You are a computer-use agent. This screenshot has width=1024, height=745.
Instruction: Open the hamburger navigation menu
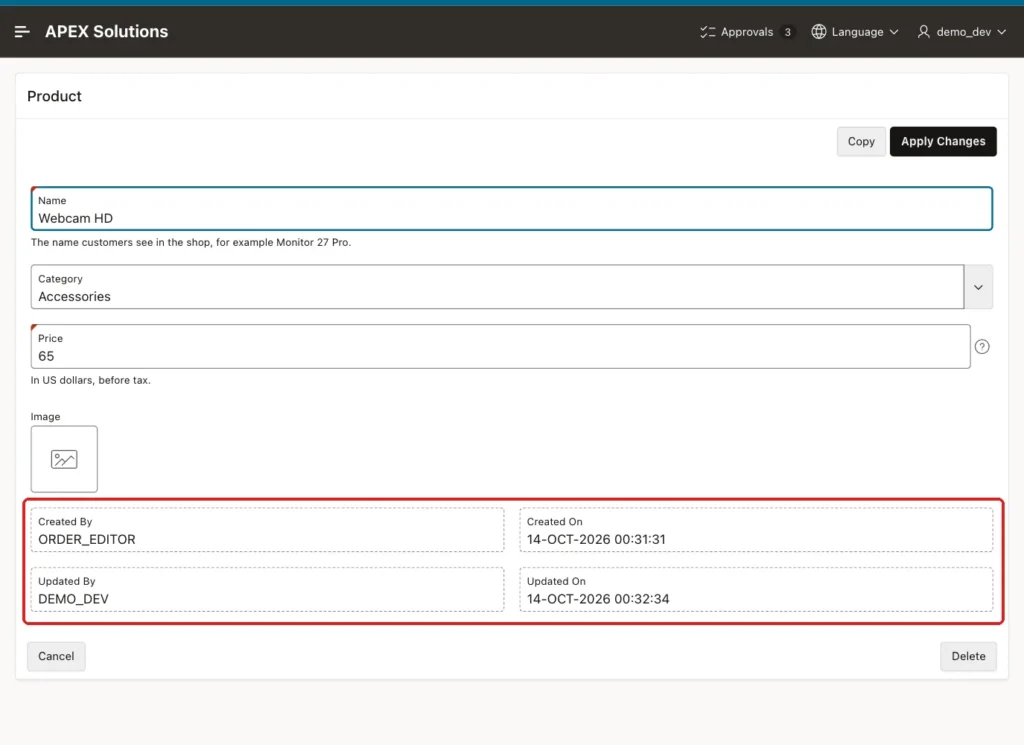coord(22,31)
